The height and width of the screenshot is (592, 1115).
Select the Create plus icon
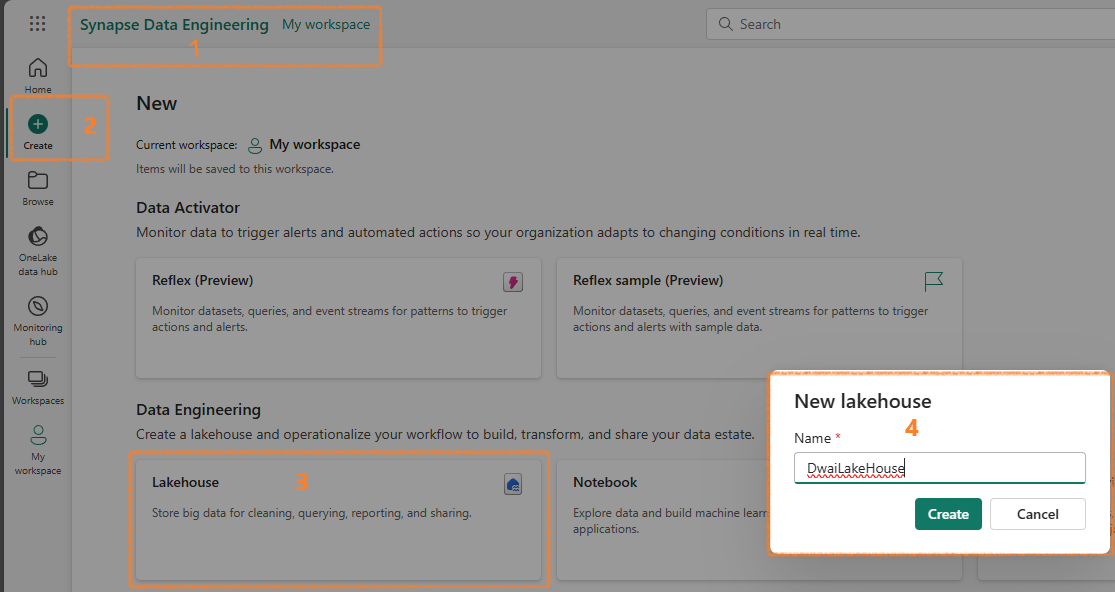point(38,124)
